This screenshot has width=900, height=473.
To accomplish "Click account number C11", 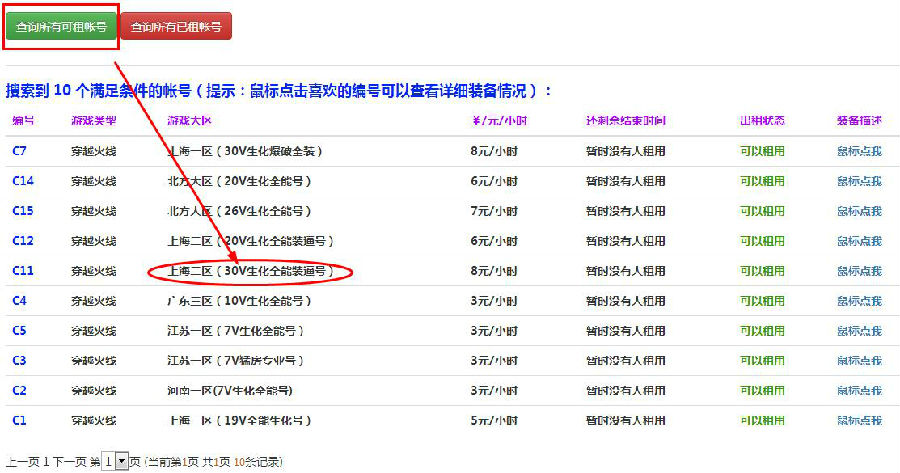I will 22,271.
